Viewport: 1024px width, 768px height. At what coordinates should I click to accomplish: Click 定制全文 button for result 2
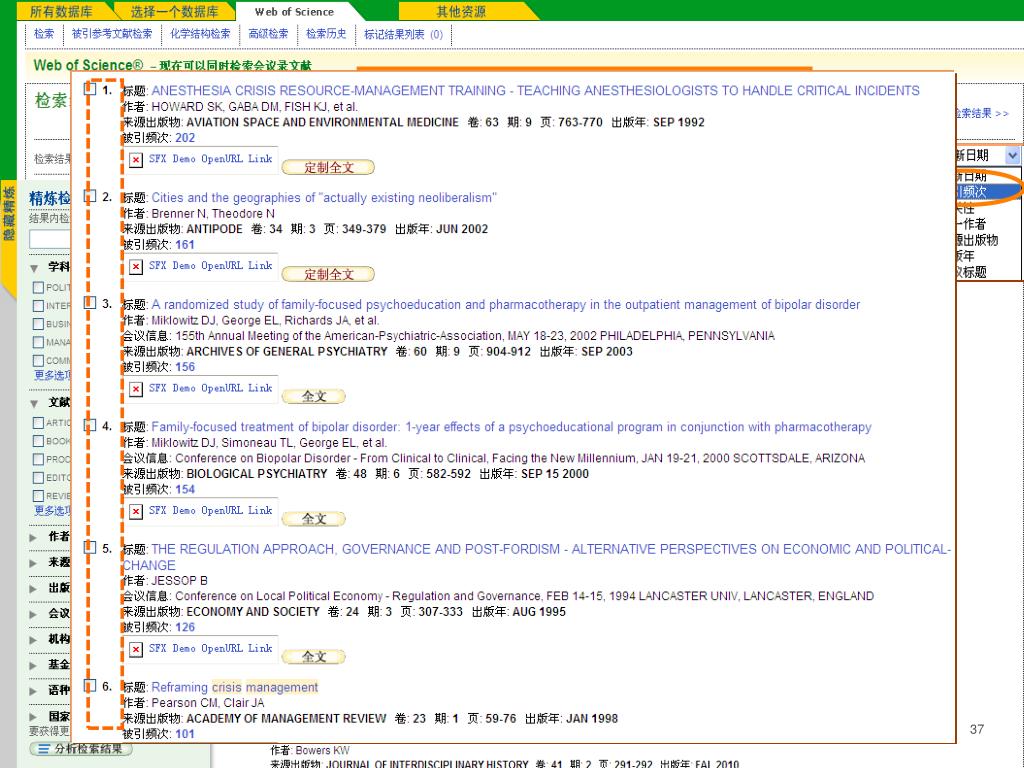tap(328, 274)
